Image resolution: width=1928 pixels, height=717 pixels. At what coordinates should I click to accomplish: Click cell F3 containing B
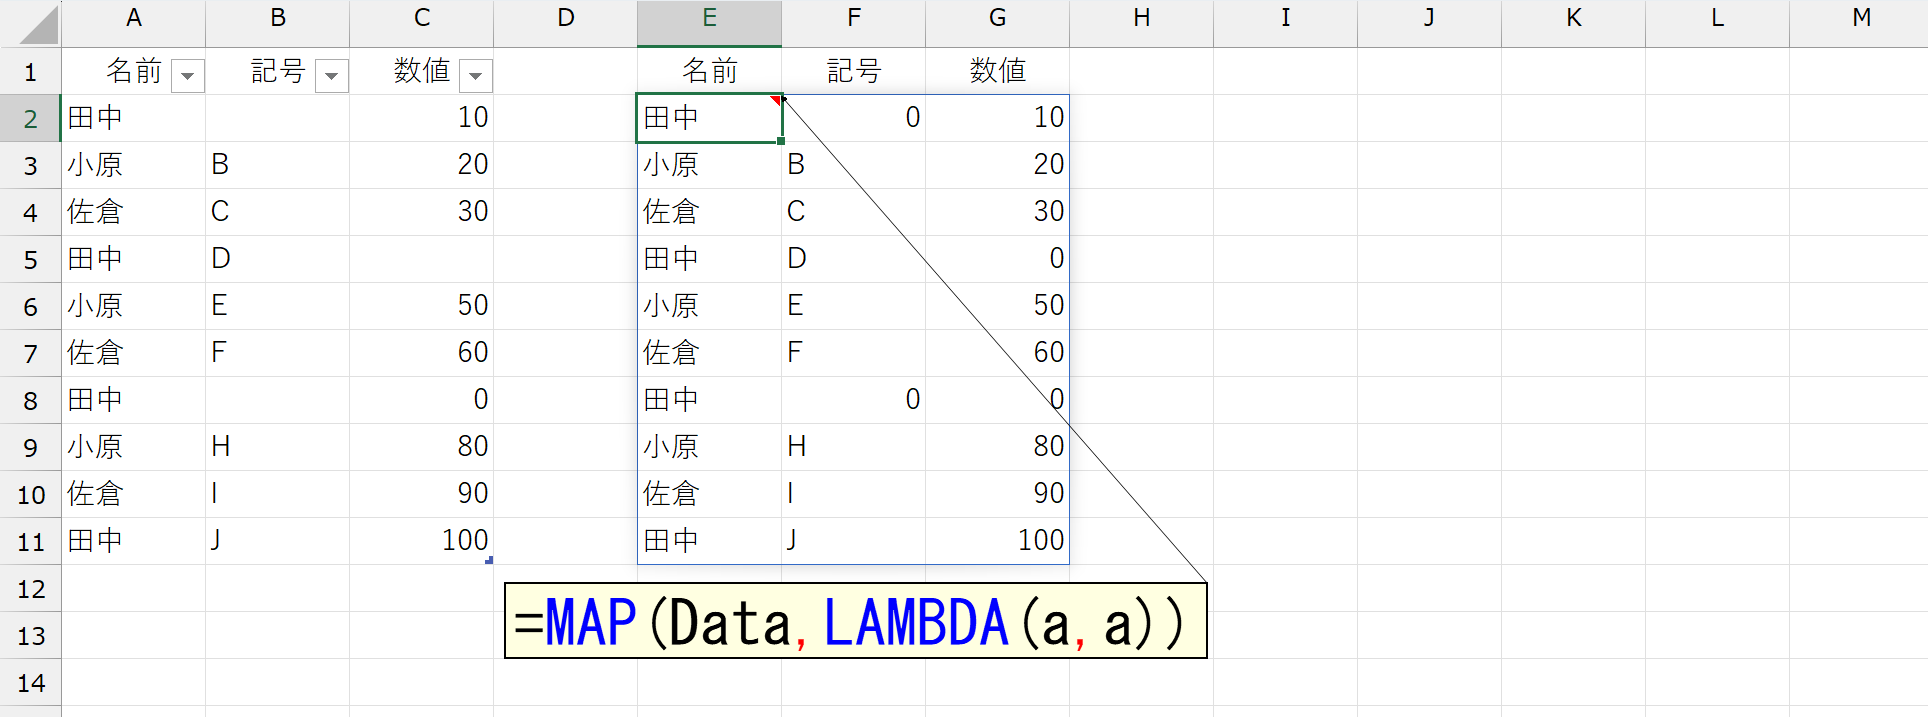click(853, 165)
